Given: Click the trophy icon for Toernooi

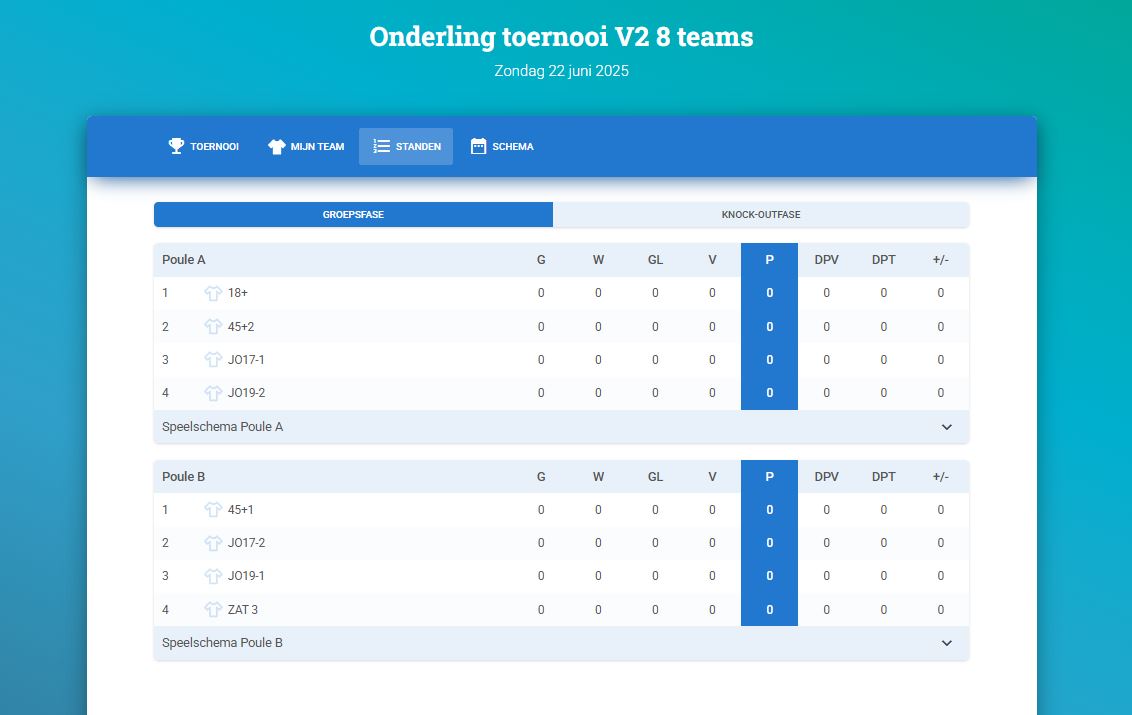Looking at the screenshot, I should coord(176,146).
